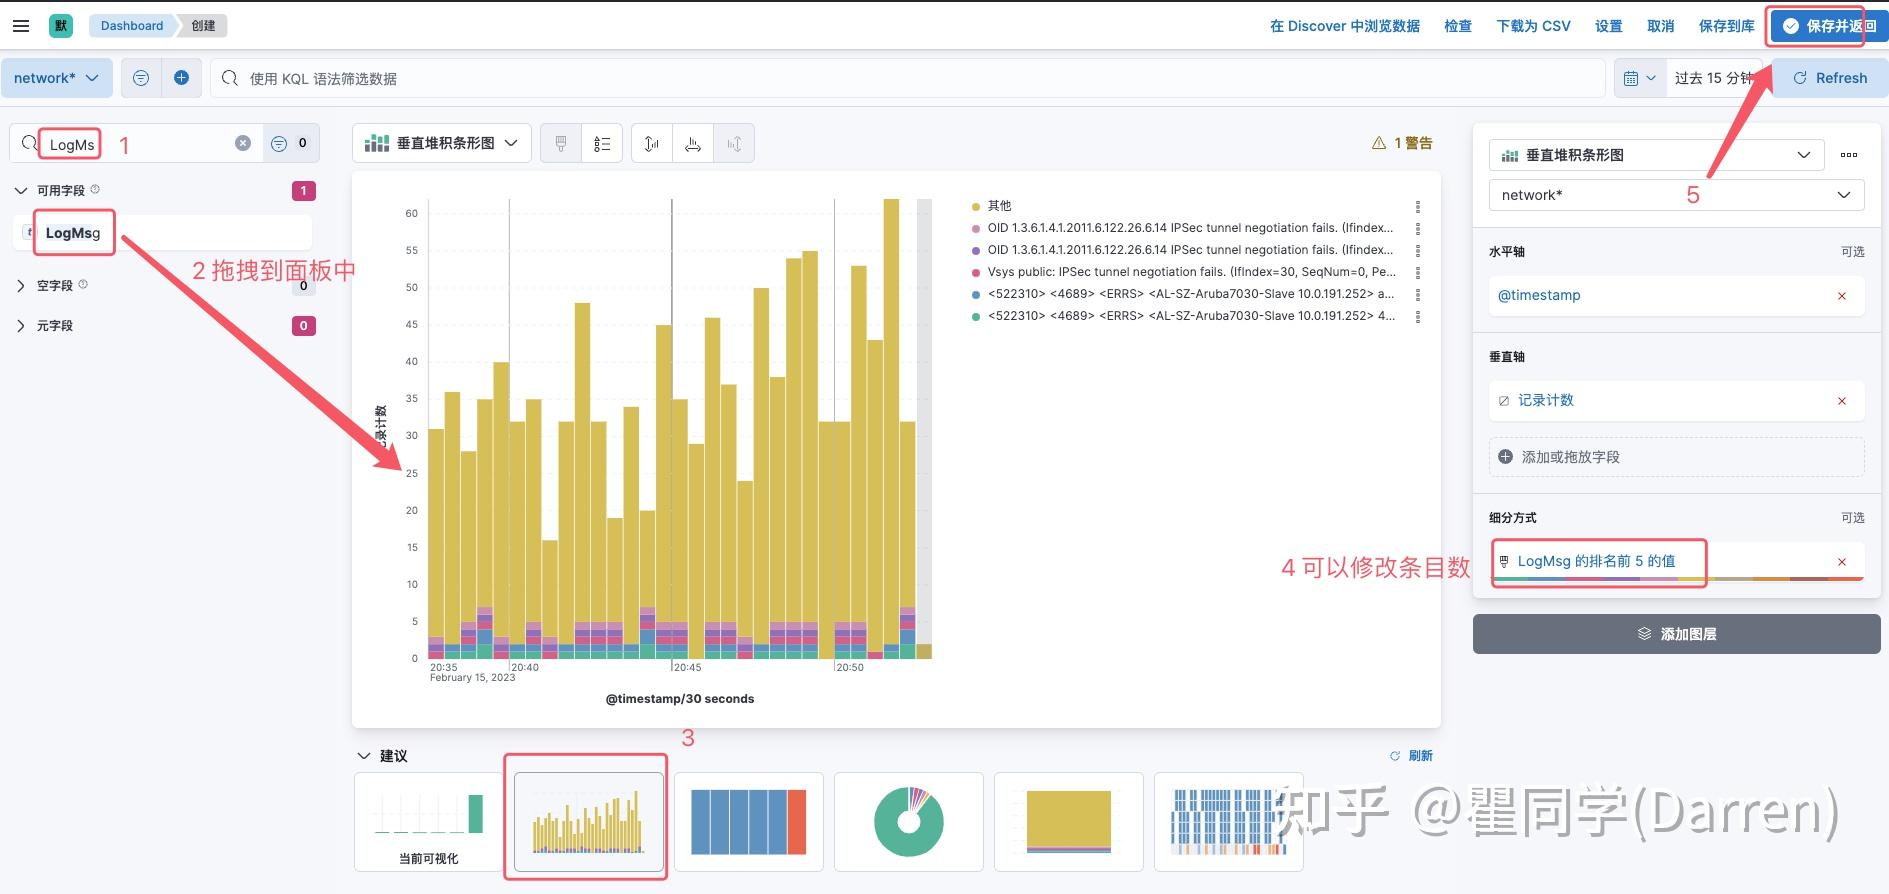Open the calendar quick time menu
The image size is (1889, 894).
[x=1640, y=78]
